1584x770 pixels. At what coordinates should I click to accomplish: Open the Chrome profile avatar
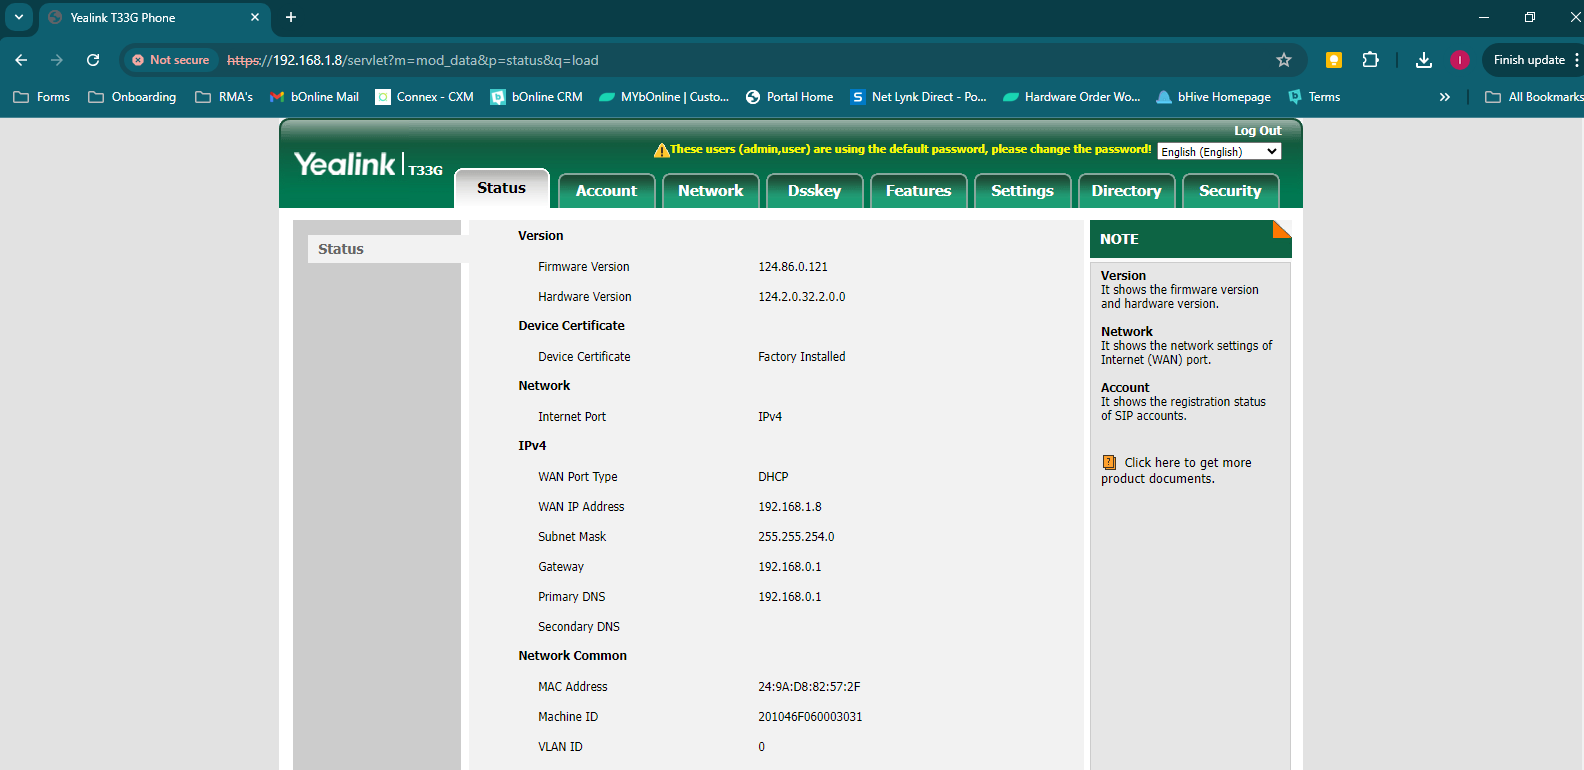(1460, 60)
